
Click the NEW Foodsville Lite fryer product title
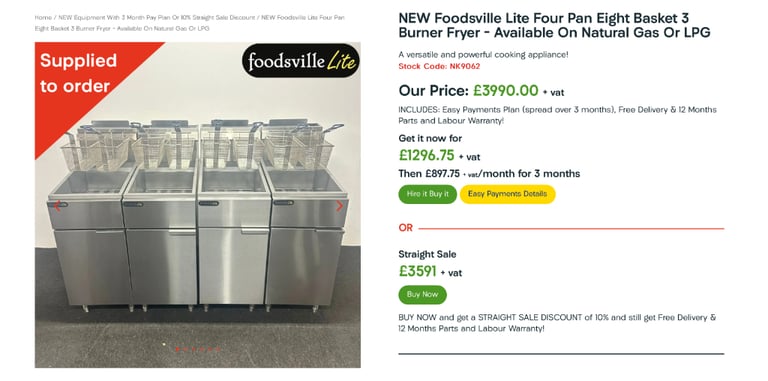tap(554, 25)
